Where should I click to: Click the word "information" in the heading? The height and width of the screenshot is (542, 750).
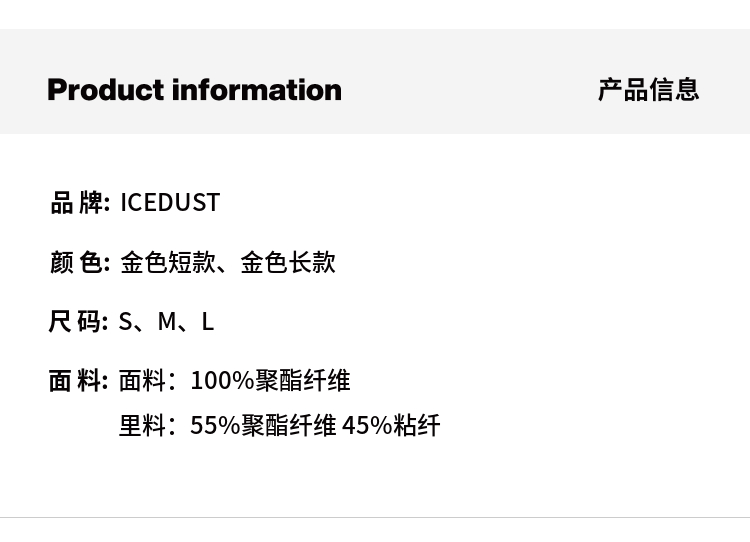[x=256, y=90]
